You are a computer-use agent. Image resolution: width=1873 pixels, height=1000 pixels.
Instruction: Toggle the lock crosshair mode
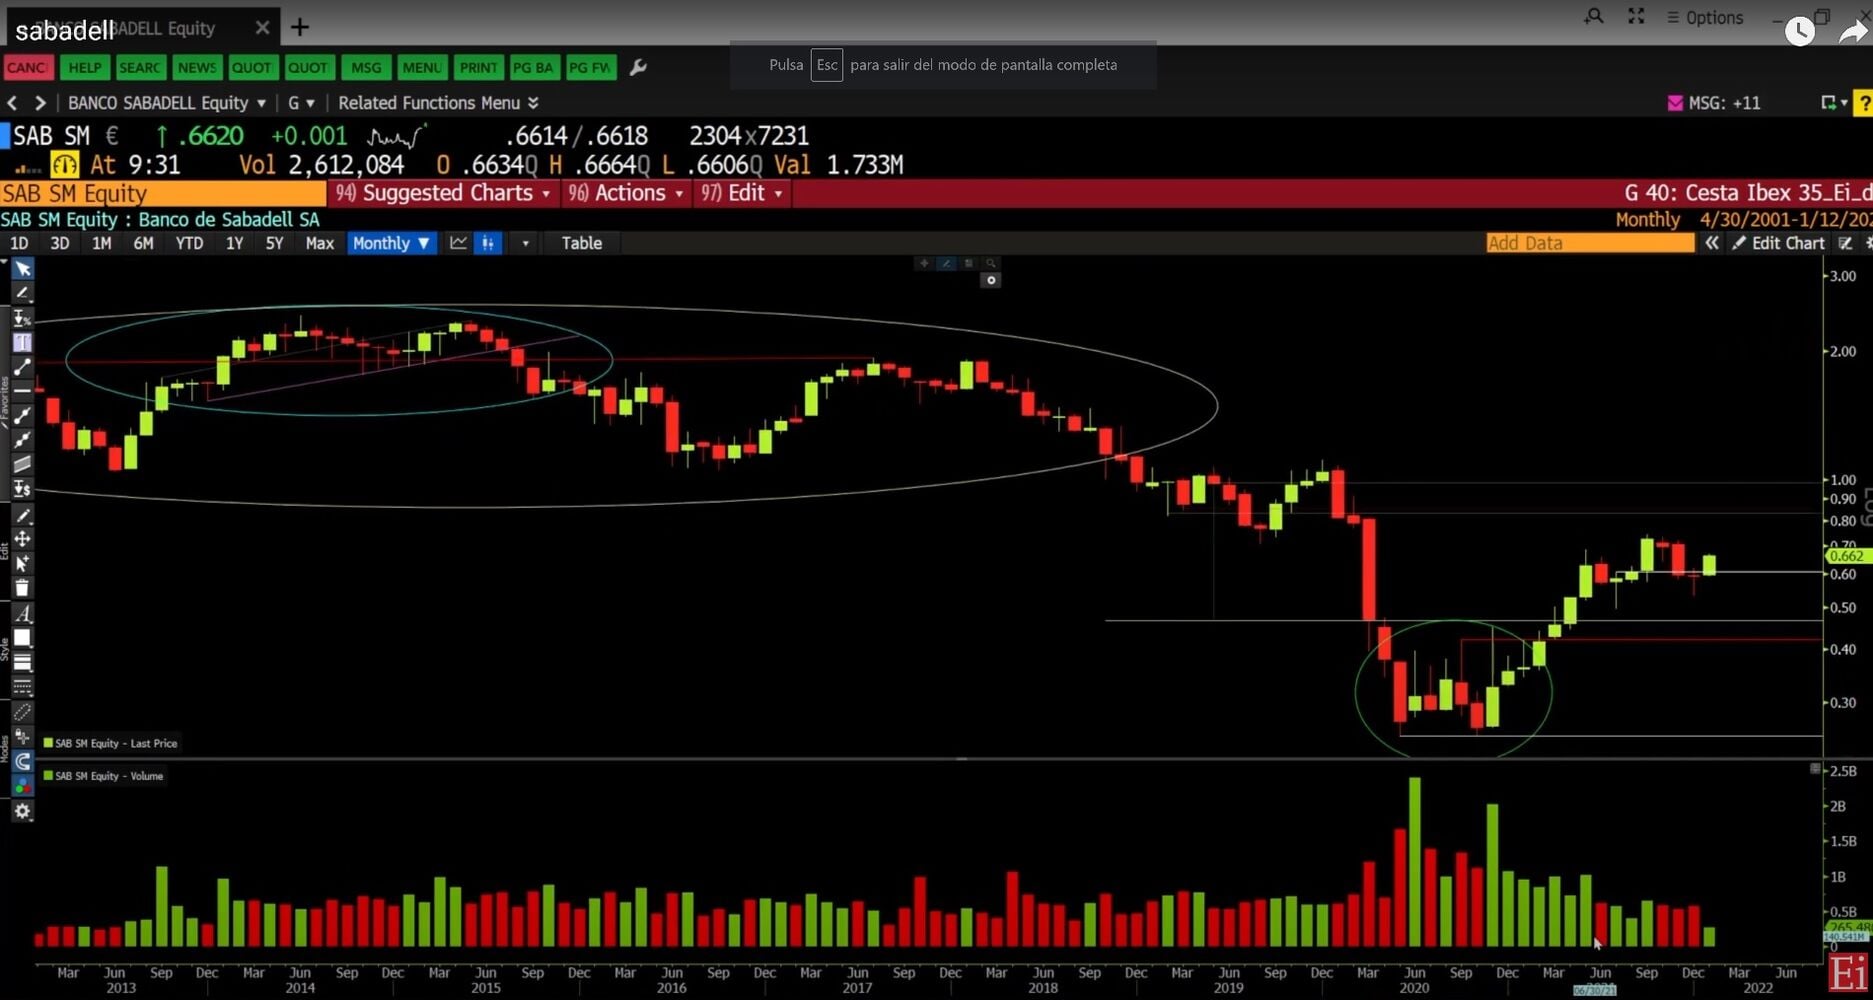click(22, 737)
